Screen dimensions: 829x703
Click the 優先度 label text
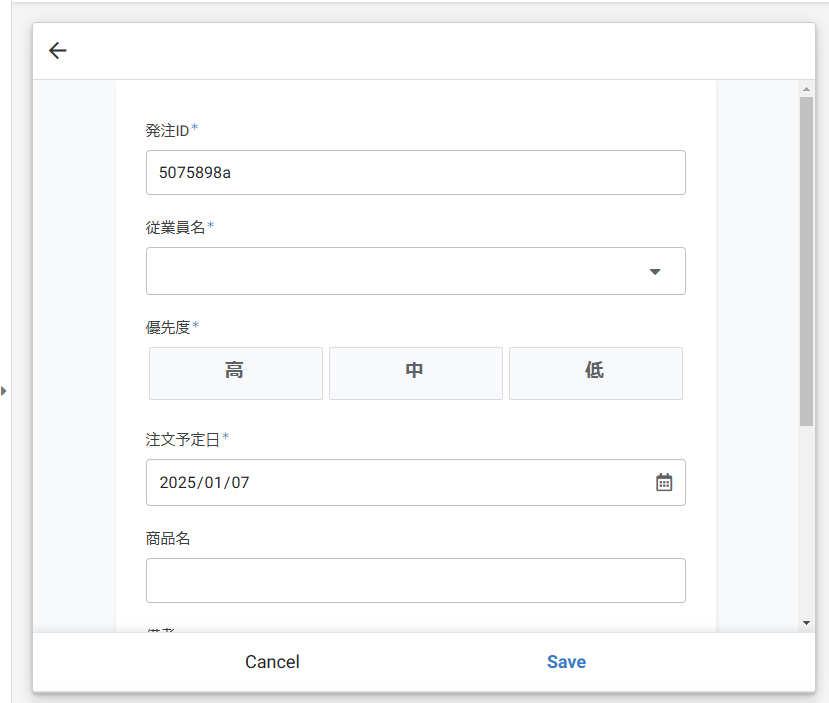click(x=168, y=327)
